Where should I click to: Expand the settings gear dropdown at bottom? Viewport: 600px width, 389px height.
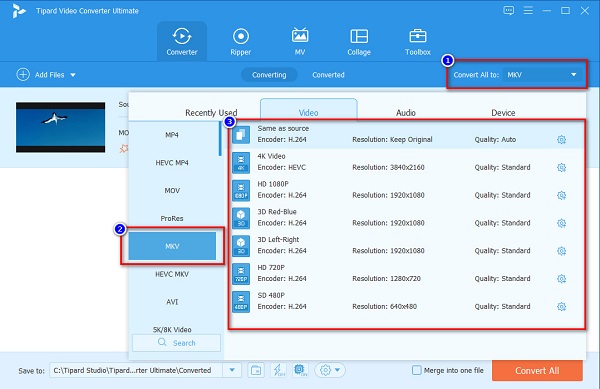point(330,370)
